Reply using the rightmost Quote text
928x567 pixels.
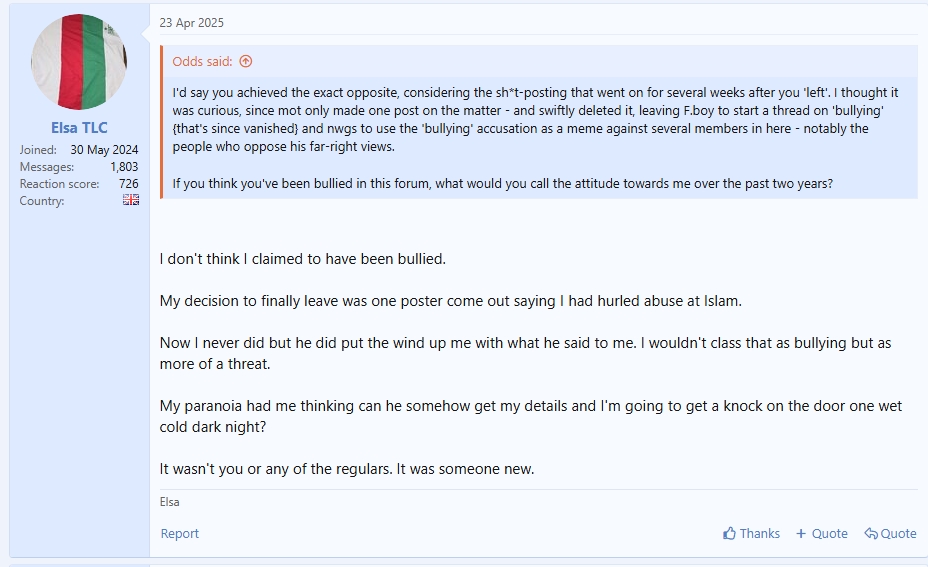point(898,533)
